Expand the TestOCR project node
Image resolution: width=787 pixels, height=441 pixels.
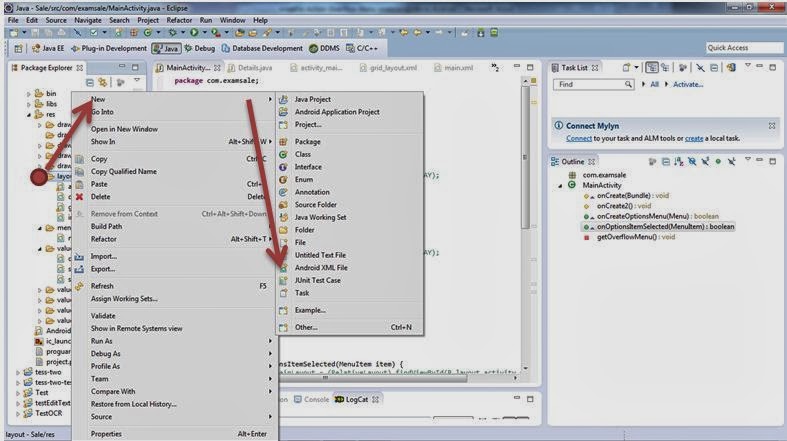click(x=18, y=414)
